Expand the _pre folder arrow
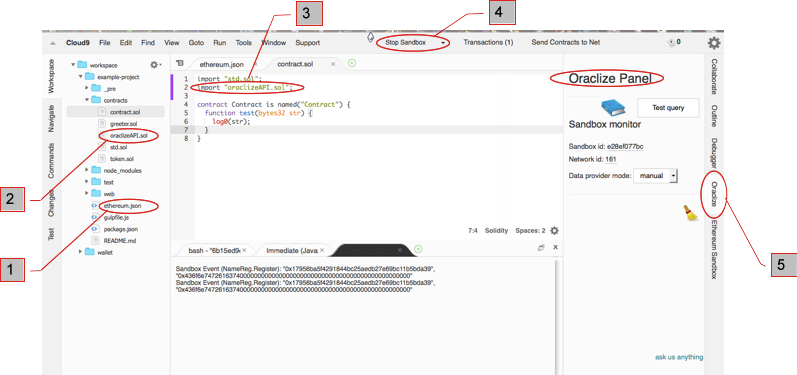This screenshot has width=797, height=375. [87, 88]
